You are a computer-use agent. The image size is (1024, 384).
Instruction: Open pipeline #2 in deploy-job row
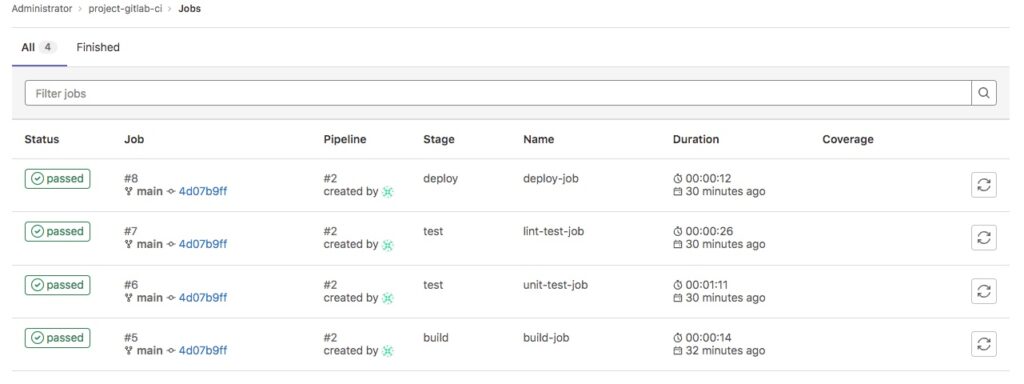pyautogui.click(x=330, y=178)
